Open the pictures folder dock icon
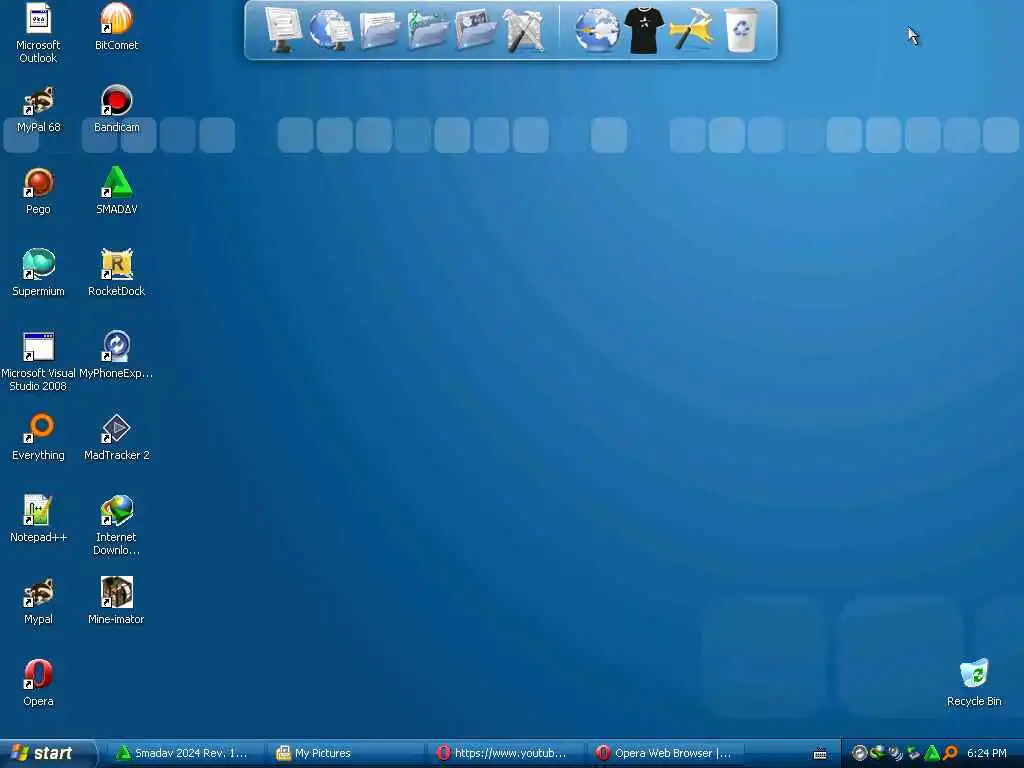Screen dimensions: 1024x768 coord(476,29)
